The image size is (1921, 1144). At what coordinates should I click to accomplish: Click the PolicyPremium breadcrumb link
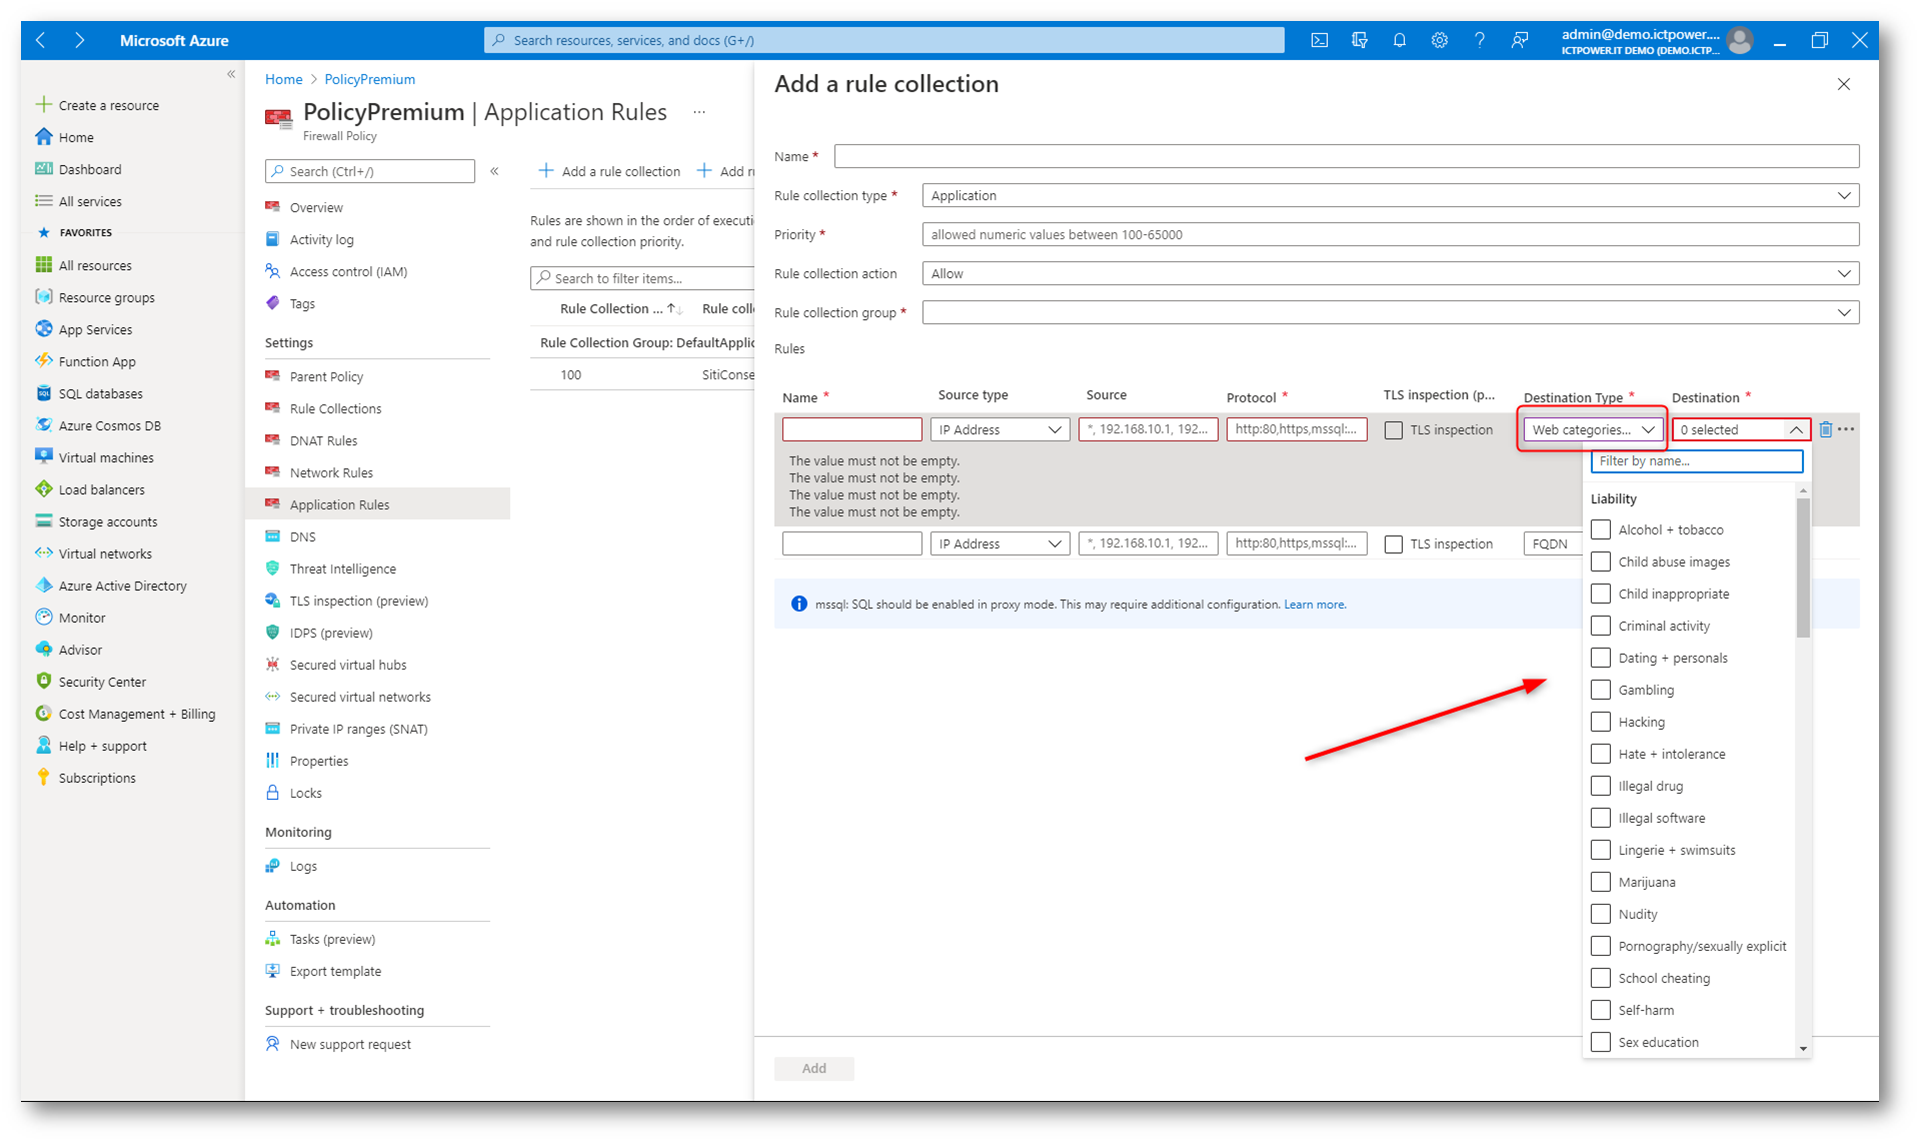point(369,79)
